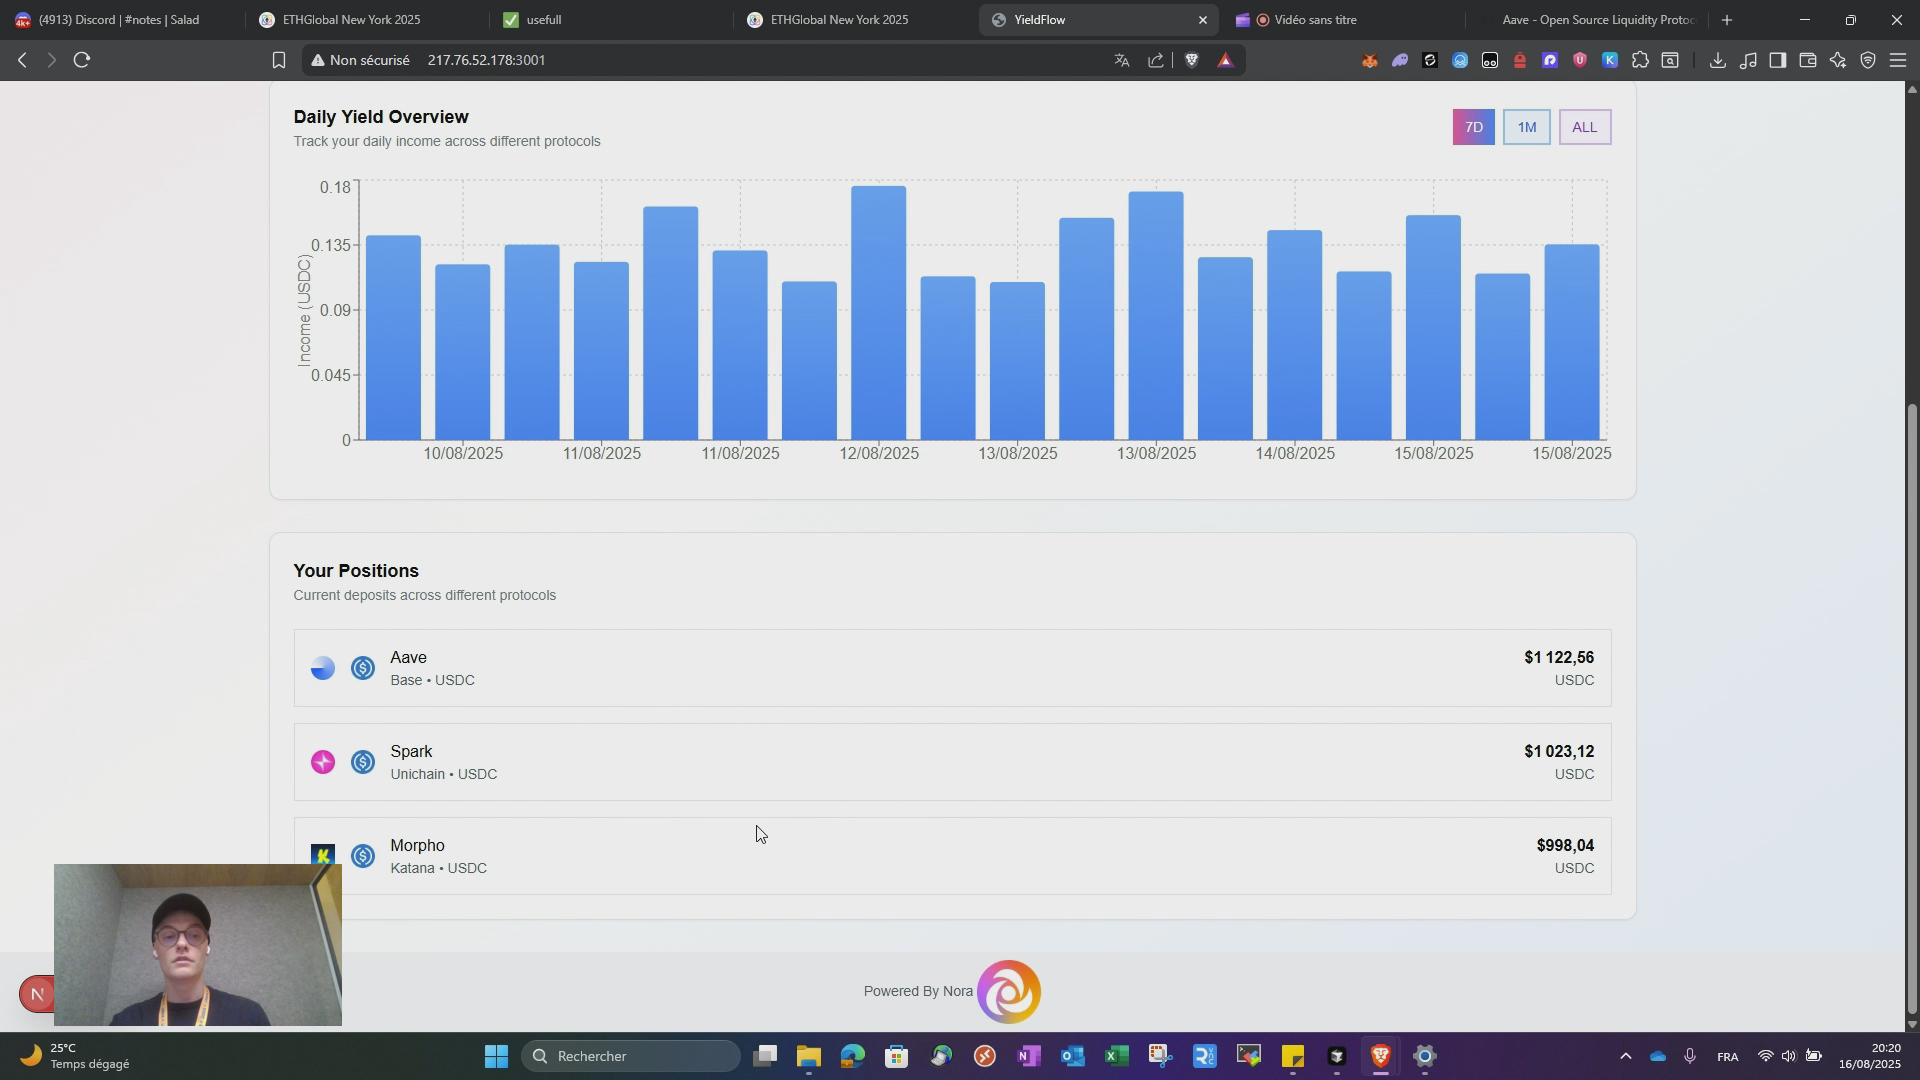The height and width of the screenshot is (1080, 1920).
Task: Click the page vertical scrollbar
Action: [x=1912, y=700]
